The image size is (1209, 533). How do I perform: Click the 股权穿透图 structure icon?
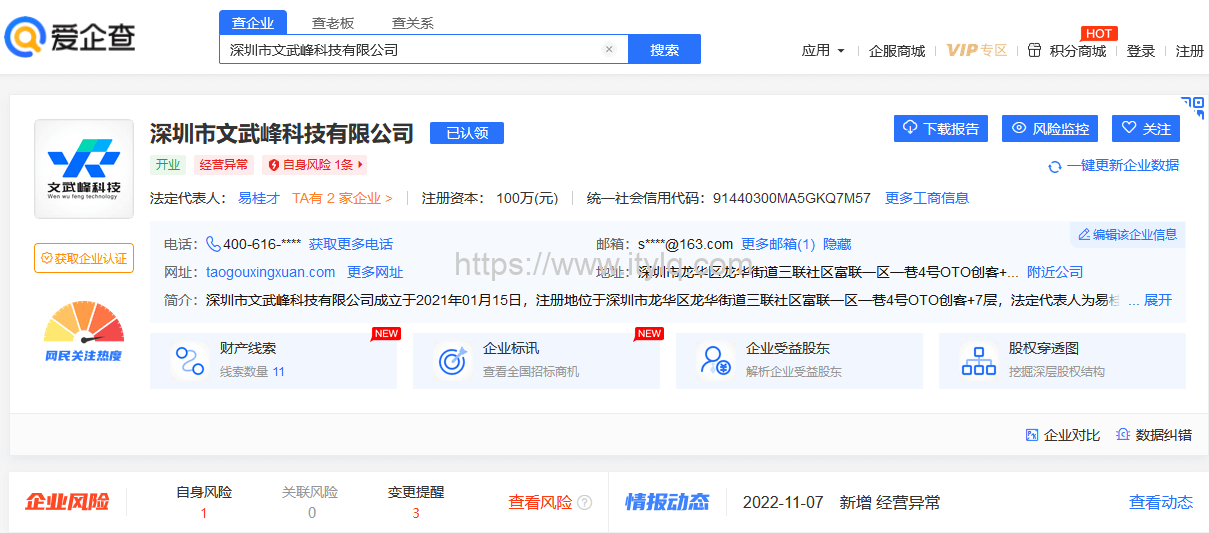(978, 361)
